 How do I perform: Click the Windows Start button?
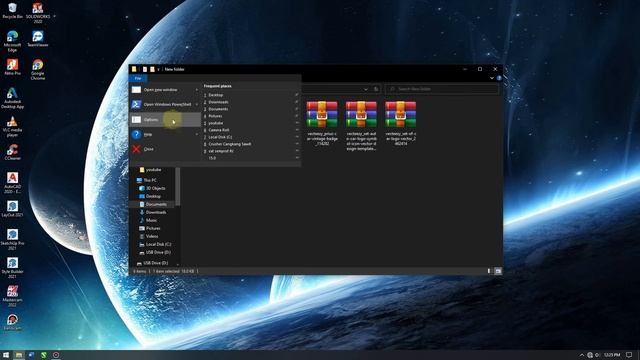coord(6,355)
